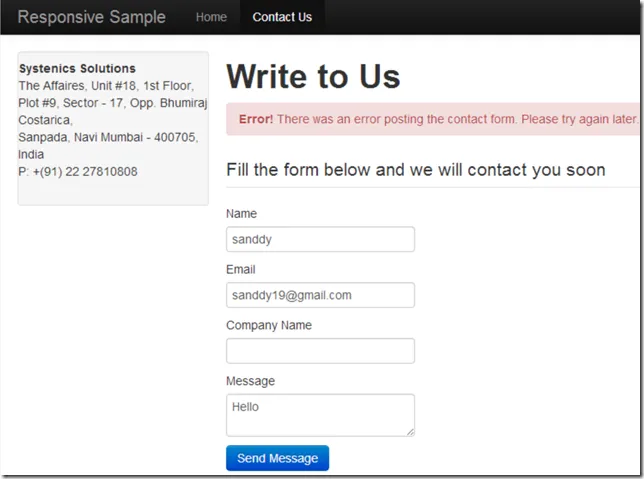Image resolution: width=644 pixels, height=479 pixels.
Task: Focus the Message textarea containing Hello
Action: point(318,414)
